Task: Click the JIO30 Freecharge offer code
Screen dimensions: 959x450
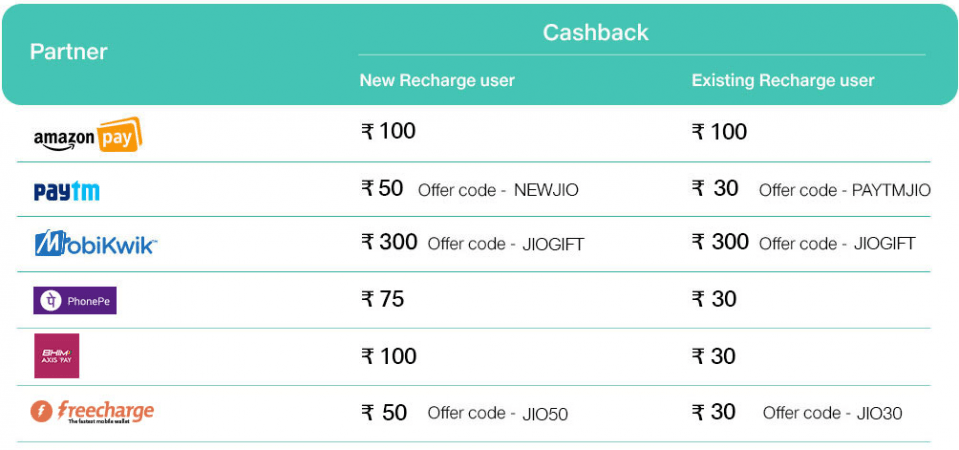Action: pyautogui.click(x=878, y=413)
